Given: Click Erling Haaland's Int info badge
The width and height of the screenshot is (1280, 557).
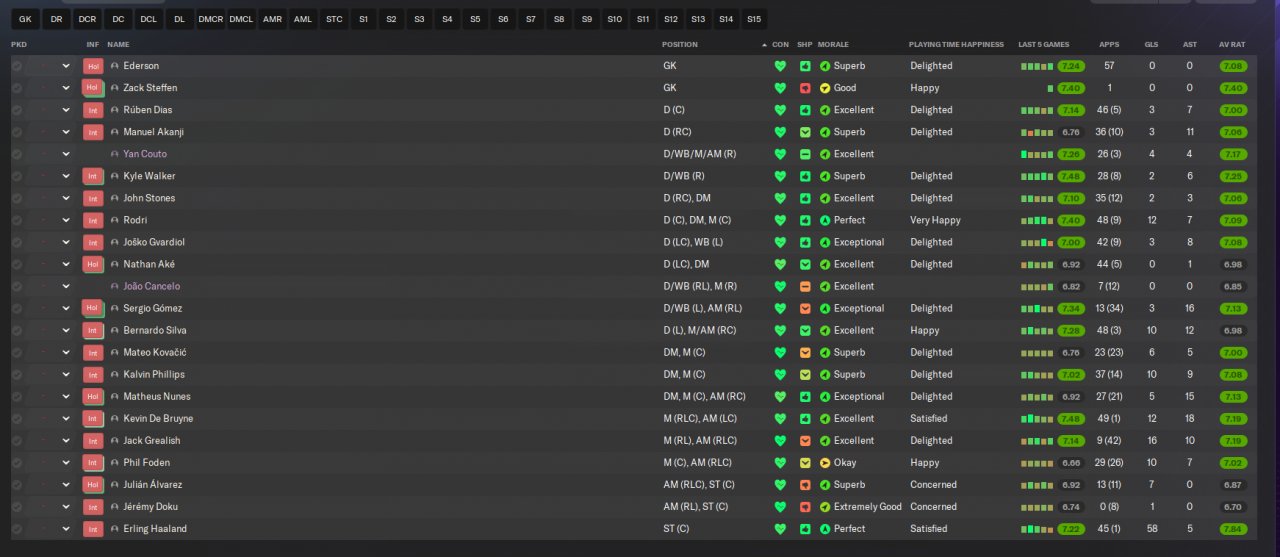Looking at the screenshot, I should 93,529.
